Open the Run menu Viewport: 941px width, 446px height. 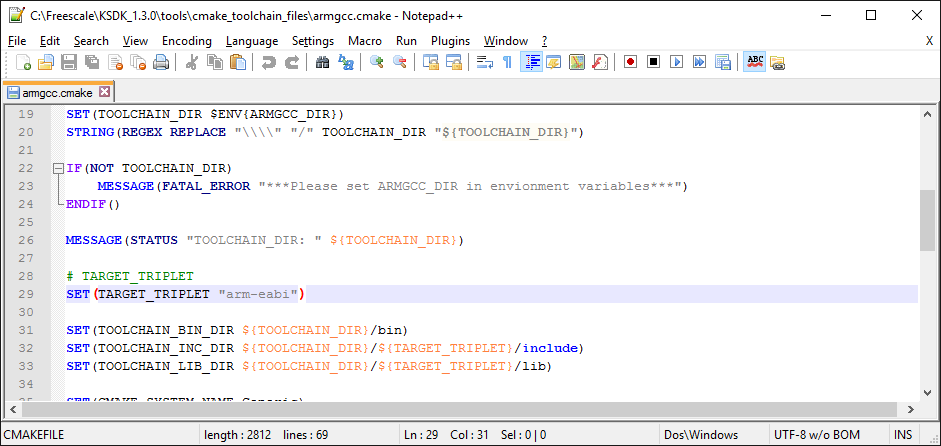[x=406, y=41]
